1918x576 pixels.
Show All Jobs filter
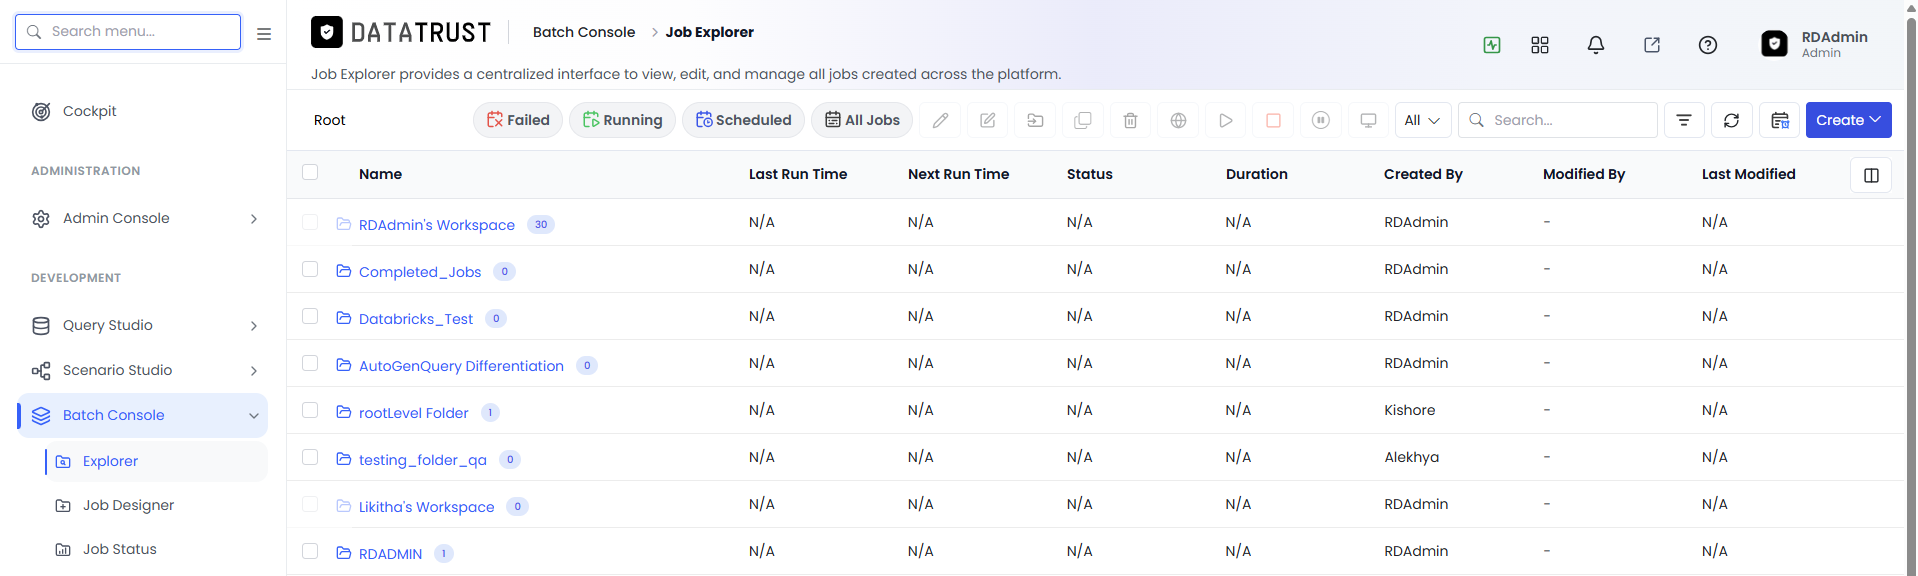pyautogui.click(x=862, y=120)
